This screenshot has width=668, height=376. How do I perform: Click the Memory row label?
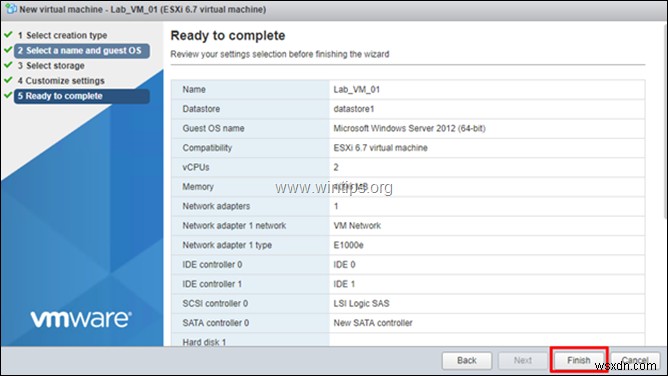click(198, 187)
